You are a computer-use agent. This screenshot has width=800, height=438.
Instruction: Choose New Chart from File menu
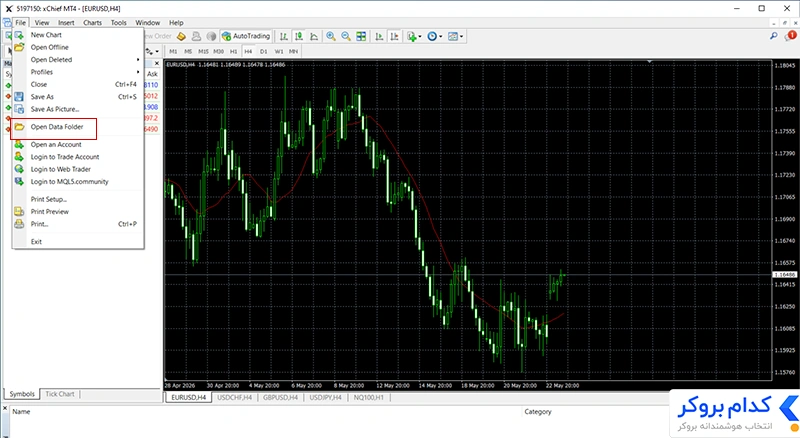click(x=78, y=35)
